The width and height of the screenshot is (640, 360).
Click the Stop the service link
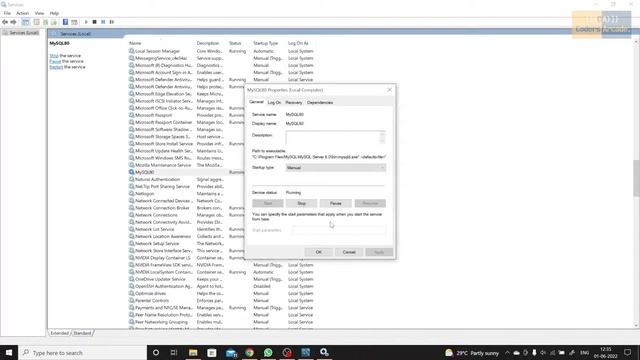(x=54, y=56)
